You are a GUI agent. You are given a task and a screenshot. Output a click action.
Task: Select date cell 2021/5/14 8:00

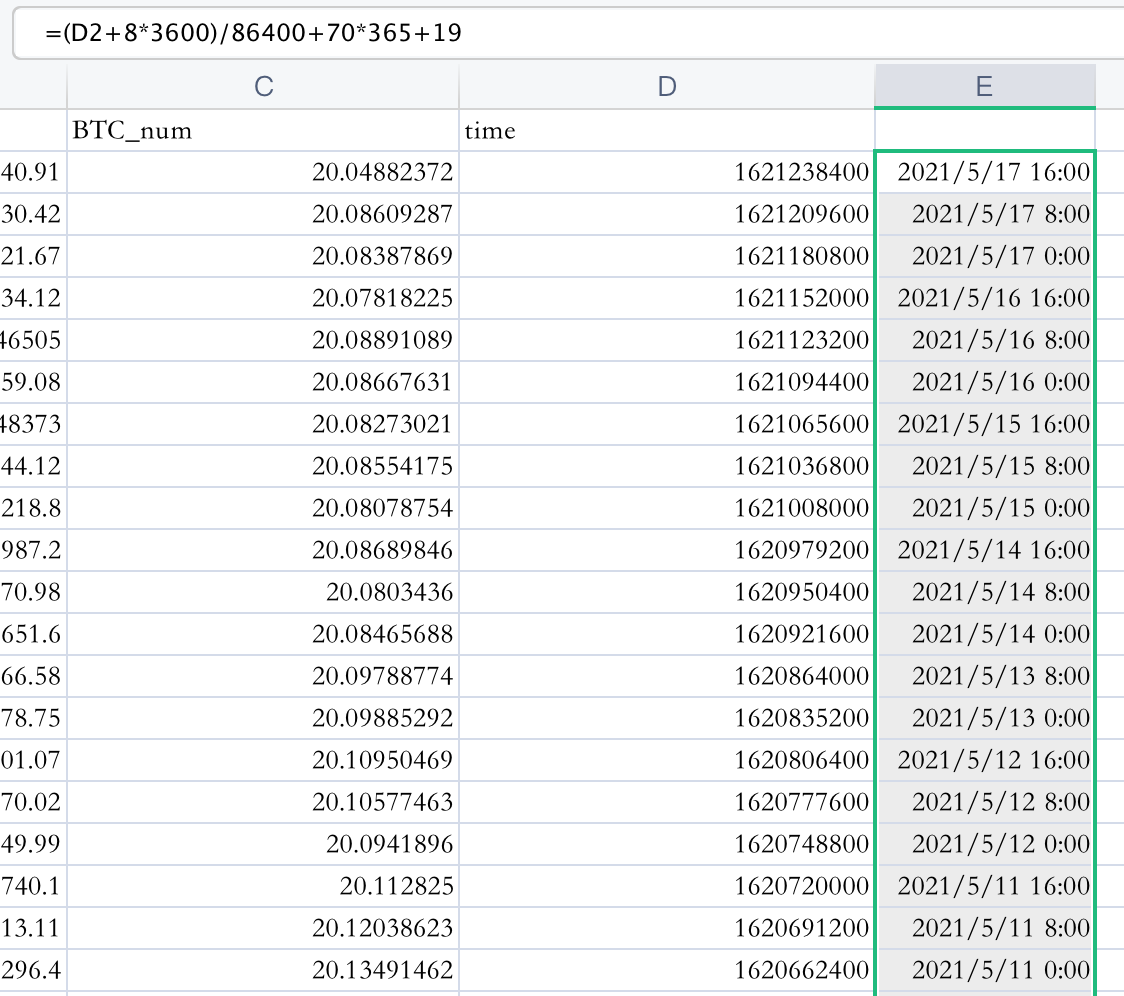point(985,592)
